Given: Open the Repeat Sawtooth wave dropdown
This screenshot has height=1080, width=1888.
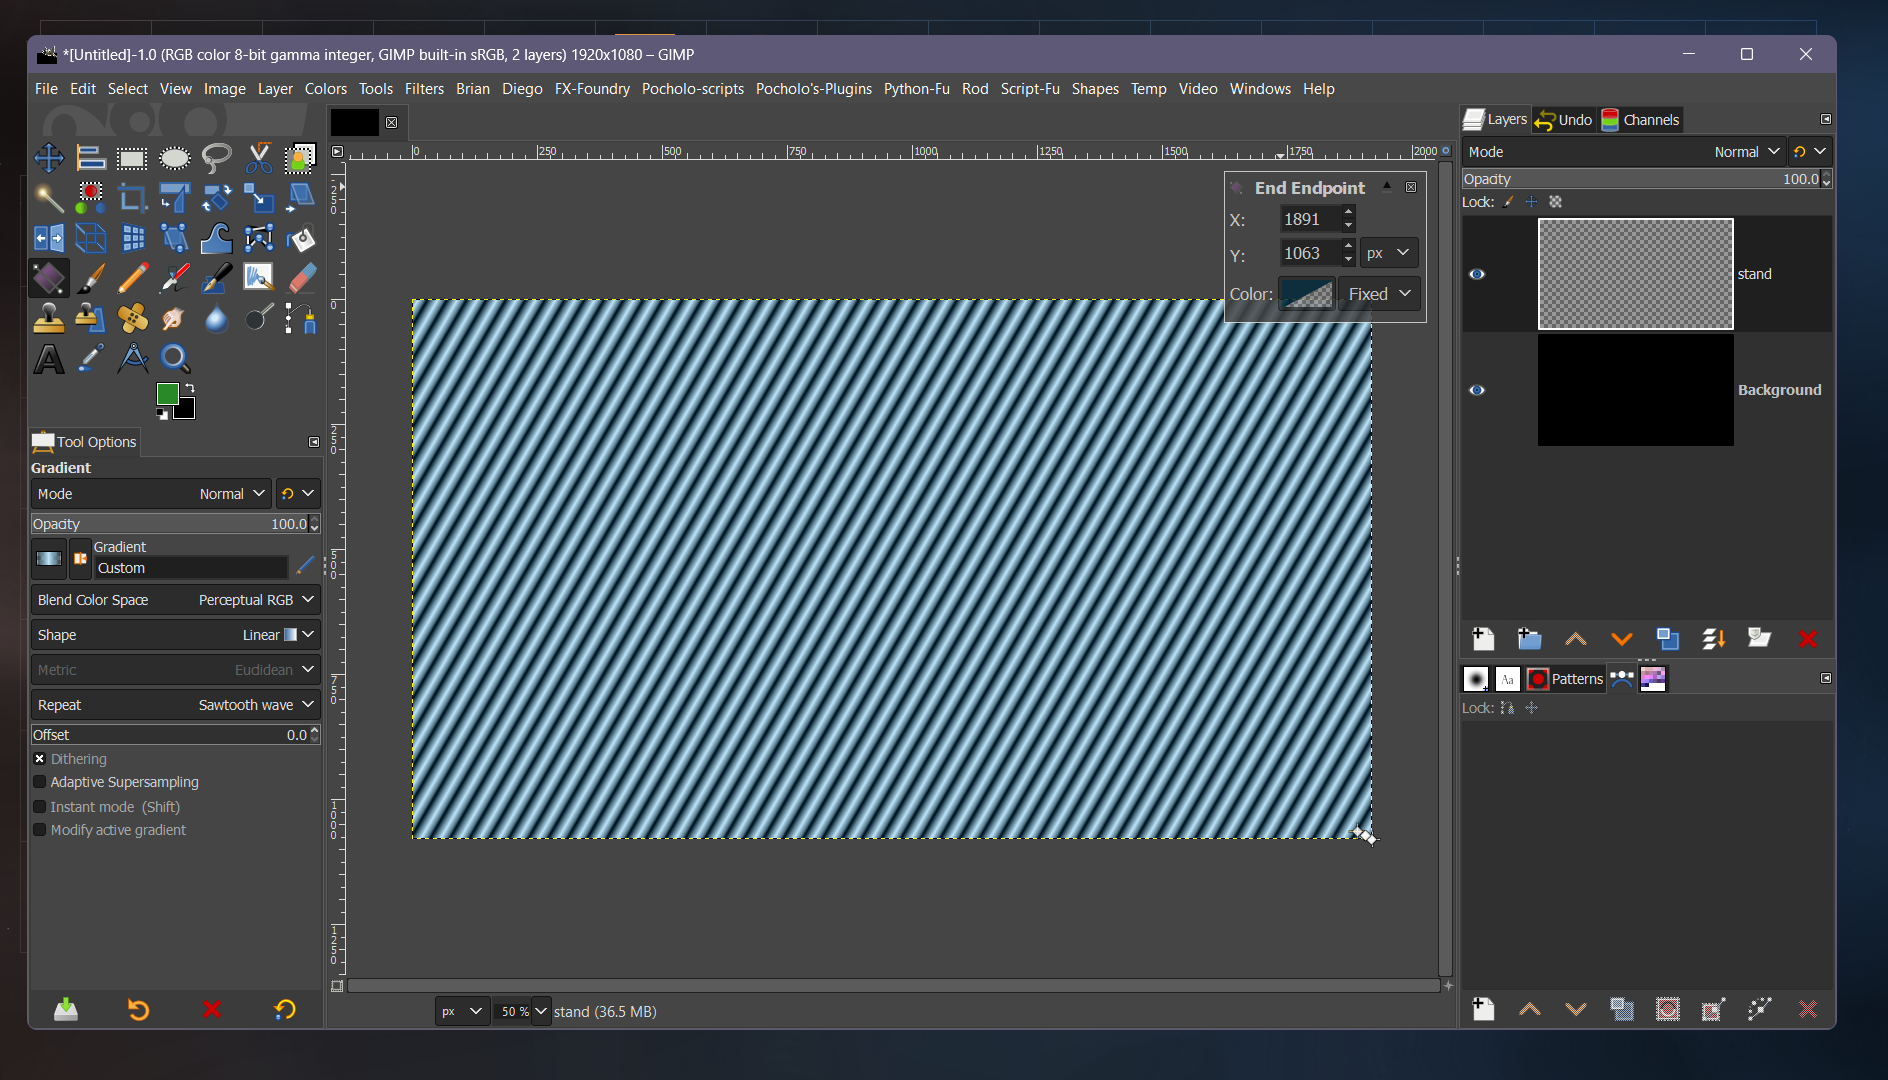Looking at the screenshot, I should pos(175,705).
